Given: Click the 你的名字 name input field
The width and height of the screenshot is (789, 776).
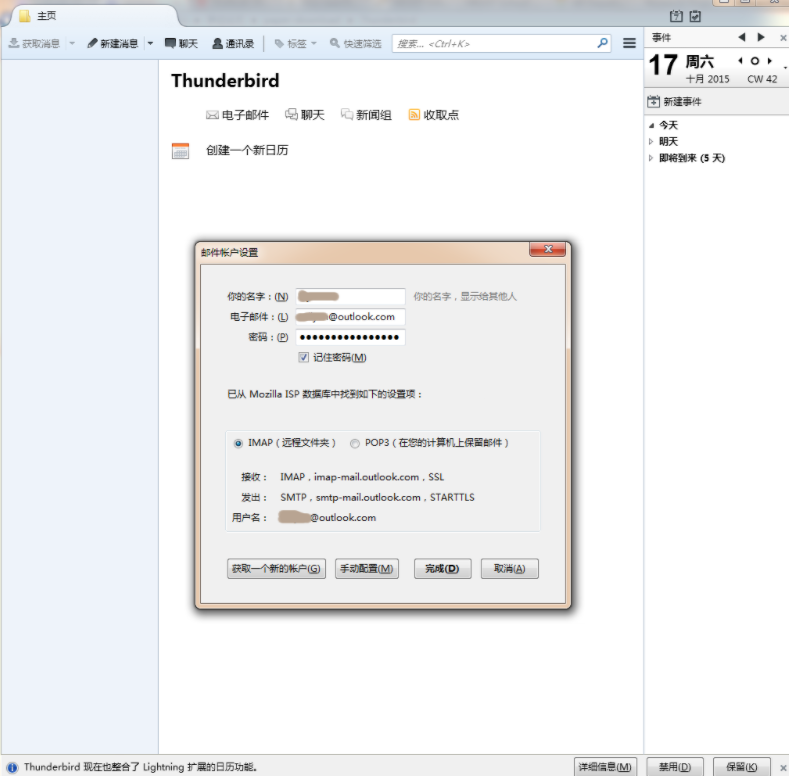Looking at the screenshot, I should click(x=350, y=296).
